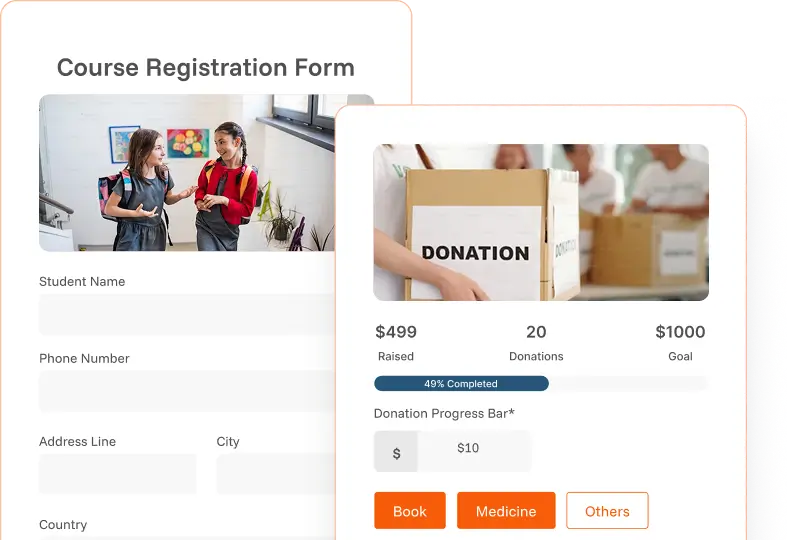The image size is (787, 540).
Task: Click the Course Registration Form title
Action: click(206, 67)
